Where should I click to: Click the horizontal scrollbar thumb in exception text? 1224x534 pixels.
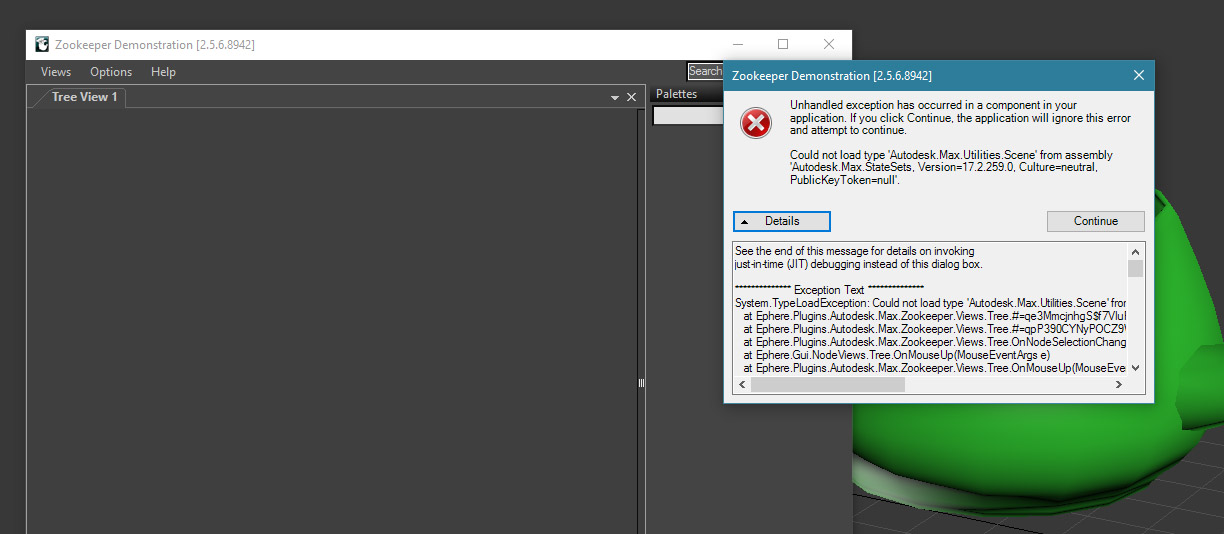pos(828,385)
